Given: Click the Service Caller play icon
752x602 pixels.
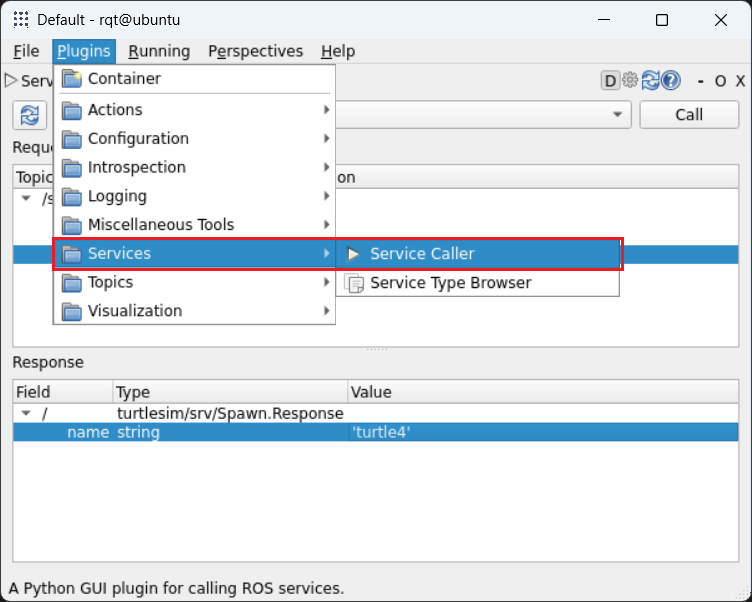Looking at the screenshot, I should pos(353,254).
